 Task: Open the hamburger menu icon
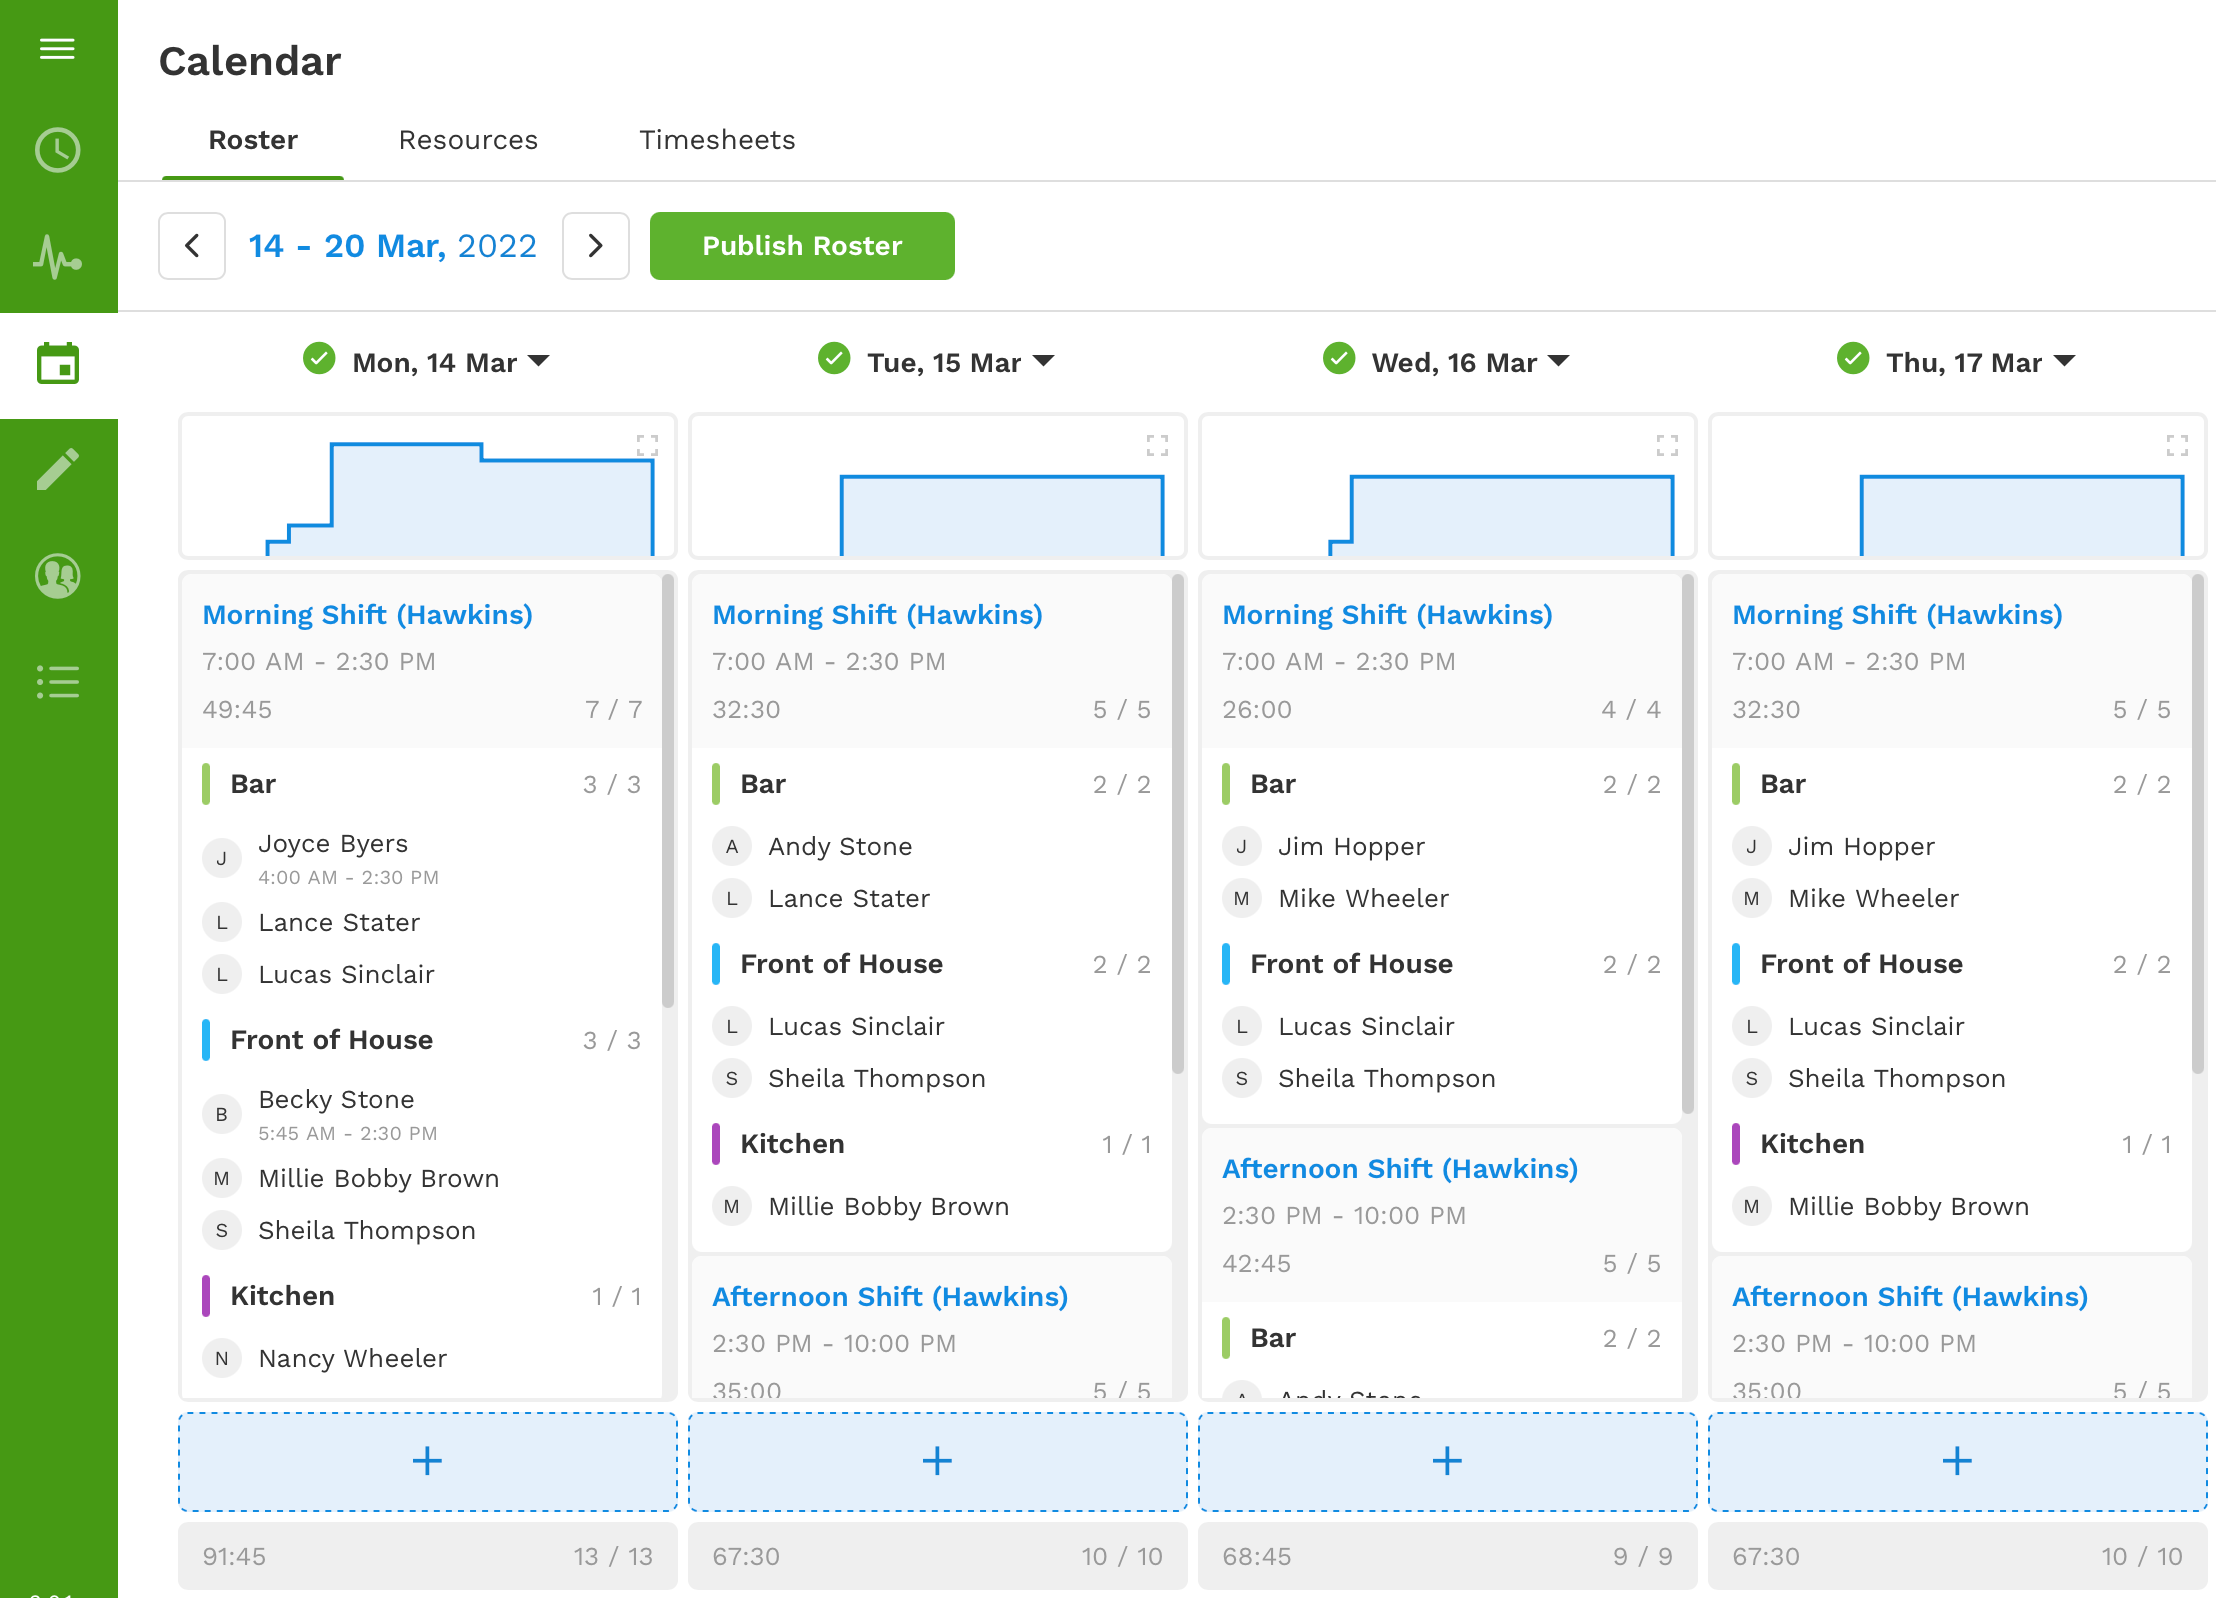click(x=57, y=48)
